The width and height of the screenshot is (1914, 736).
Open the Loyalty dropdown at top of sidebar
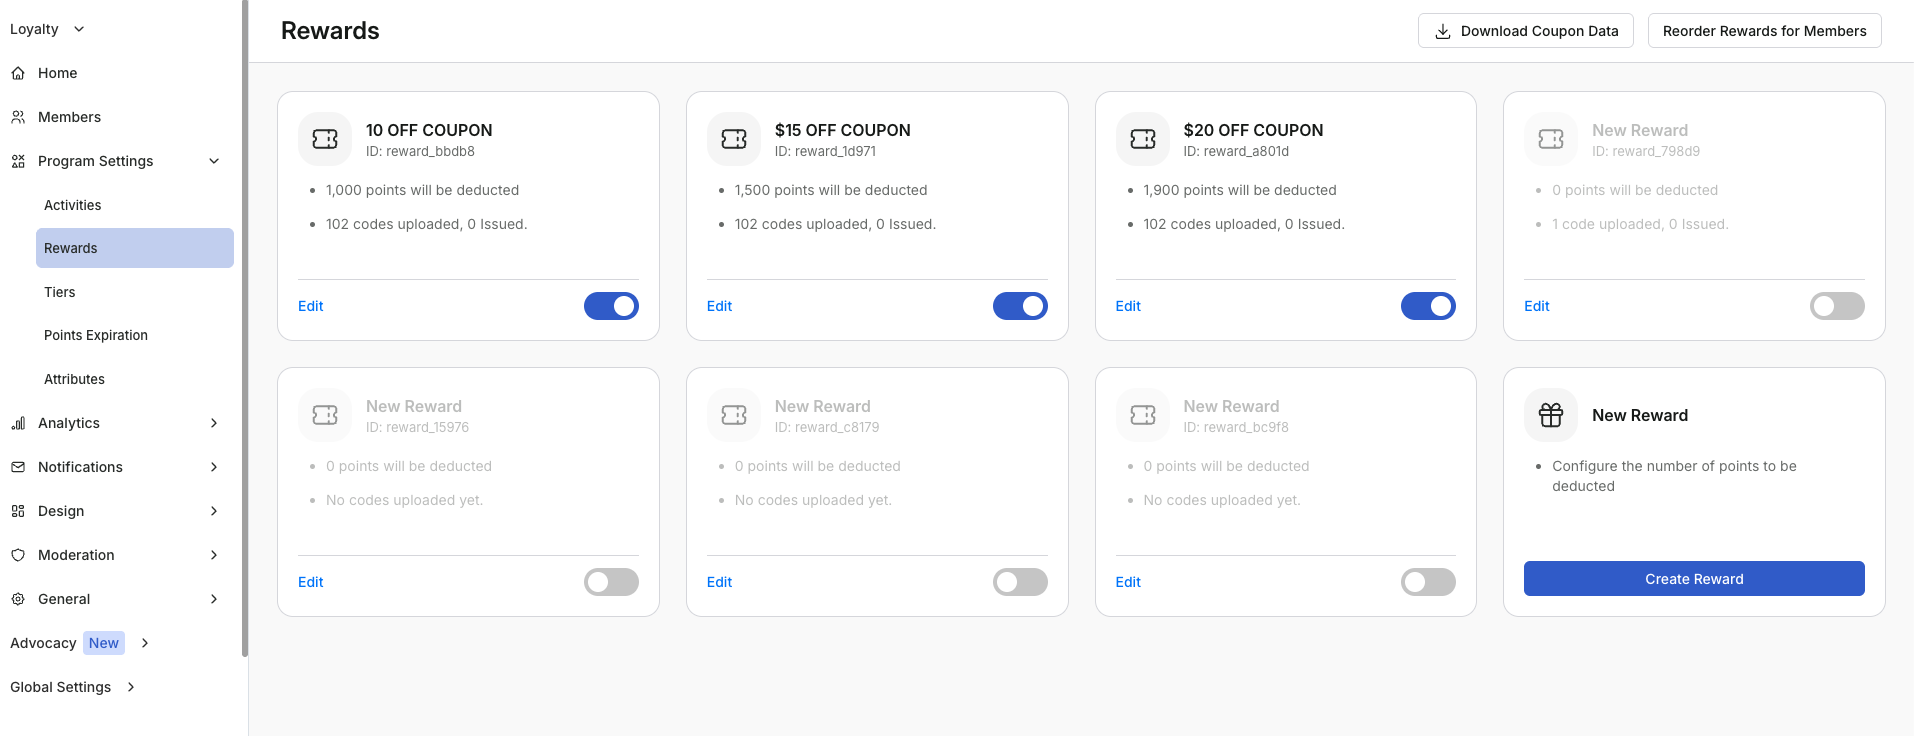point(47,29)
